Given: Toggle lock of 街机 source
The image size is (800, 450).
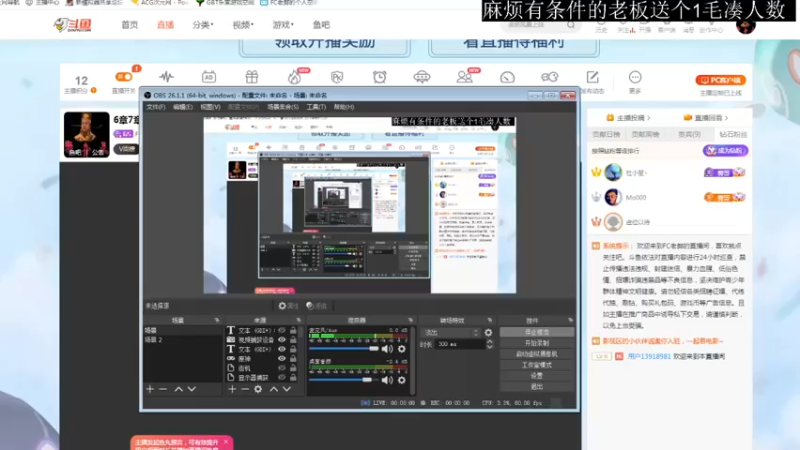Looking at the screenshot, I should pos(293,368).
